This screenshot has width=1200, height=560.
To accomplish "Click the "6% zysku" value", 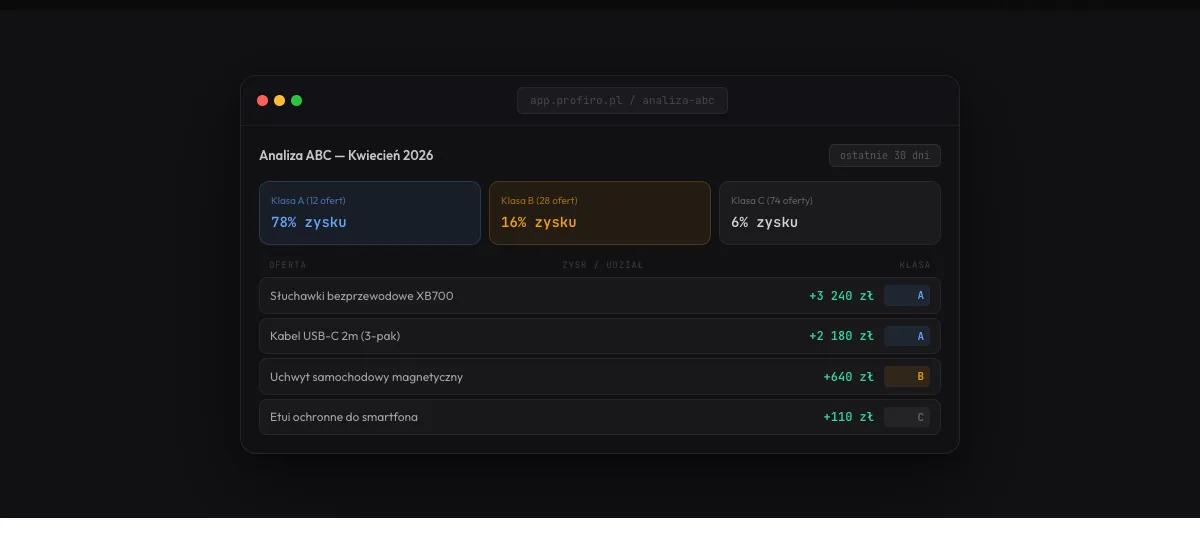I will point(765,222).
